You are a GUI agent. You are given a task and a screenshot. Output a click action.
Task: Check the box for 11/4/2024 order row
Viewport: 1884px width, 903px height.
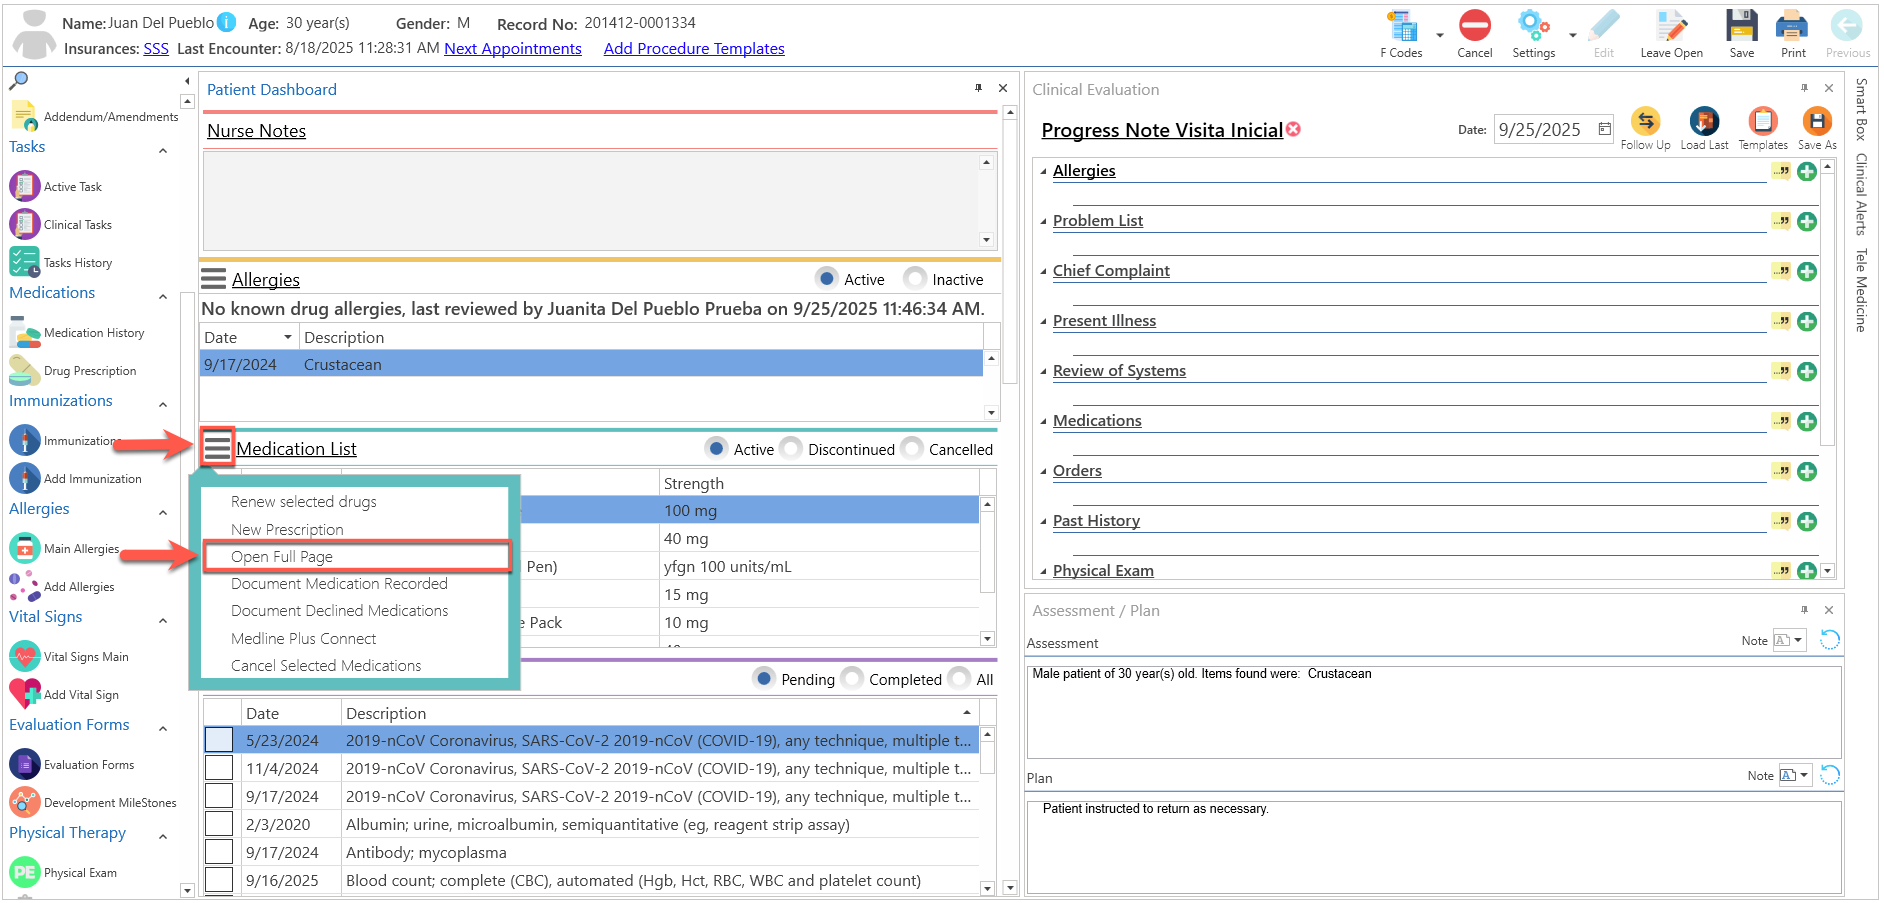coord(219,768)
